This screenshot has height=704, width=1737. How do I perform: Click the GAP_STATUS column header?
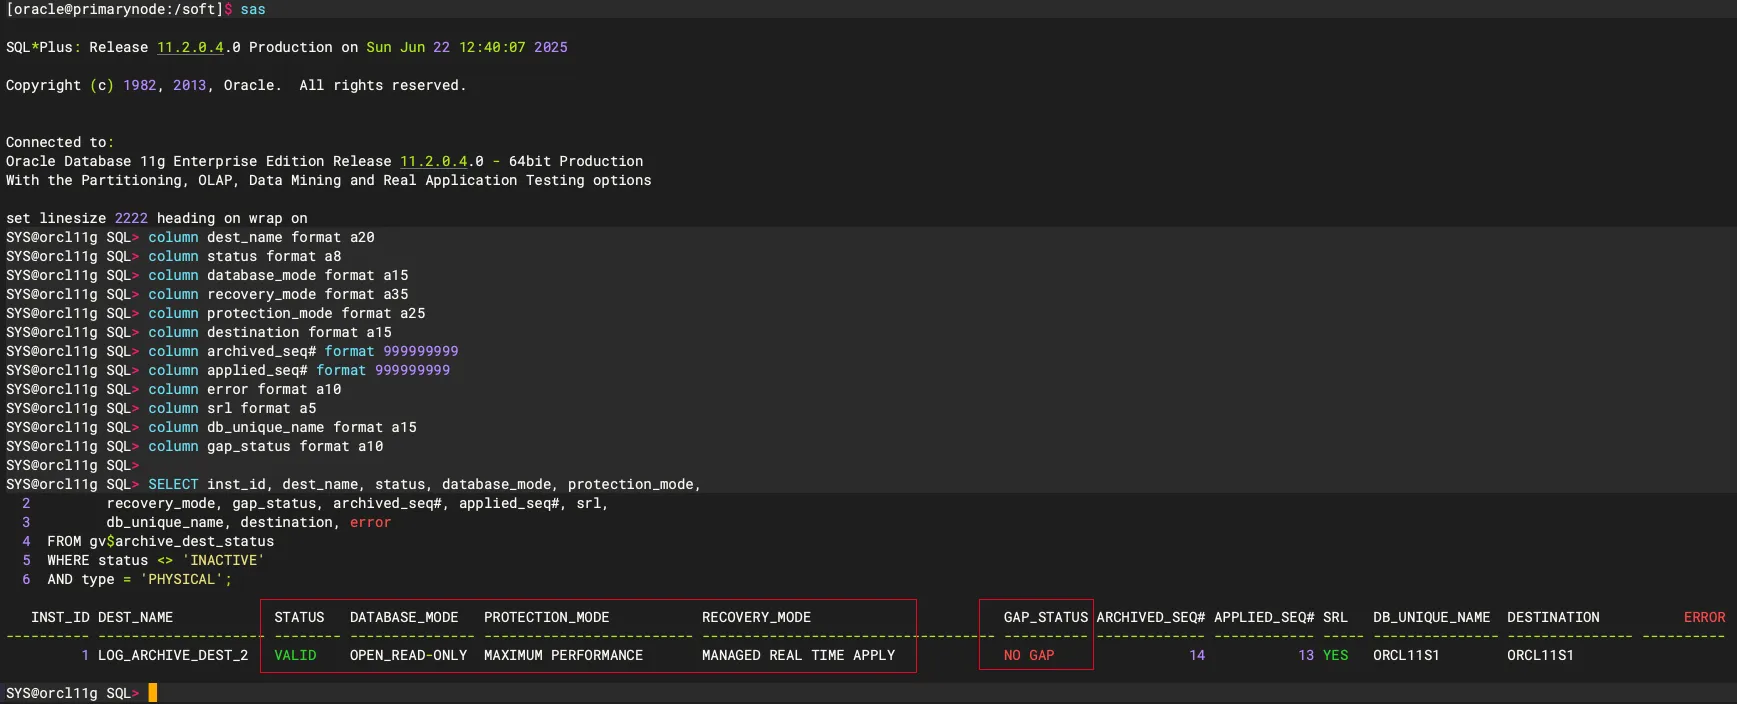1045,617
